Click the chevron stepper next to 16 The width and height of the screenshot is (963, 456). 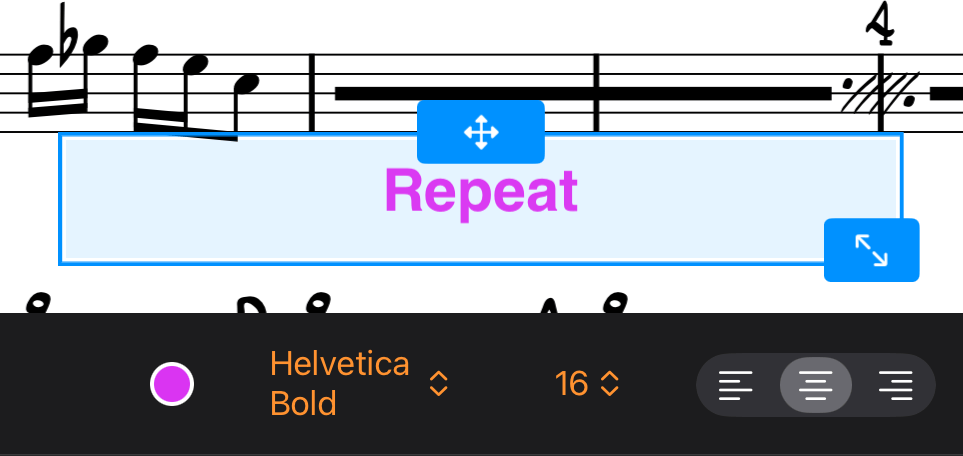click(610, 384)
